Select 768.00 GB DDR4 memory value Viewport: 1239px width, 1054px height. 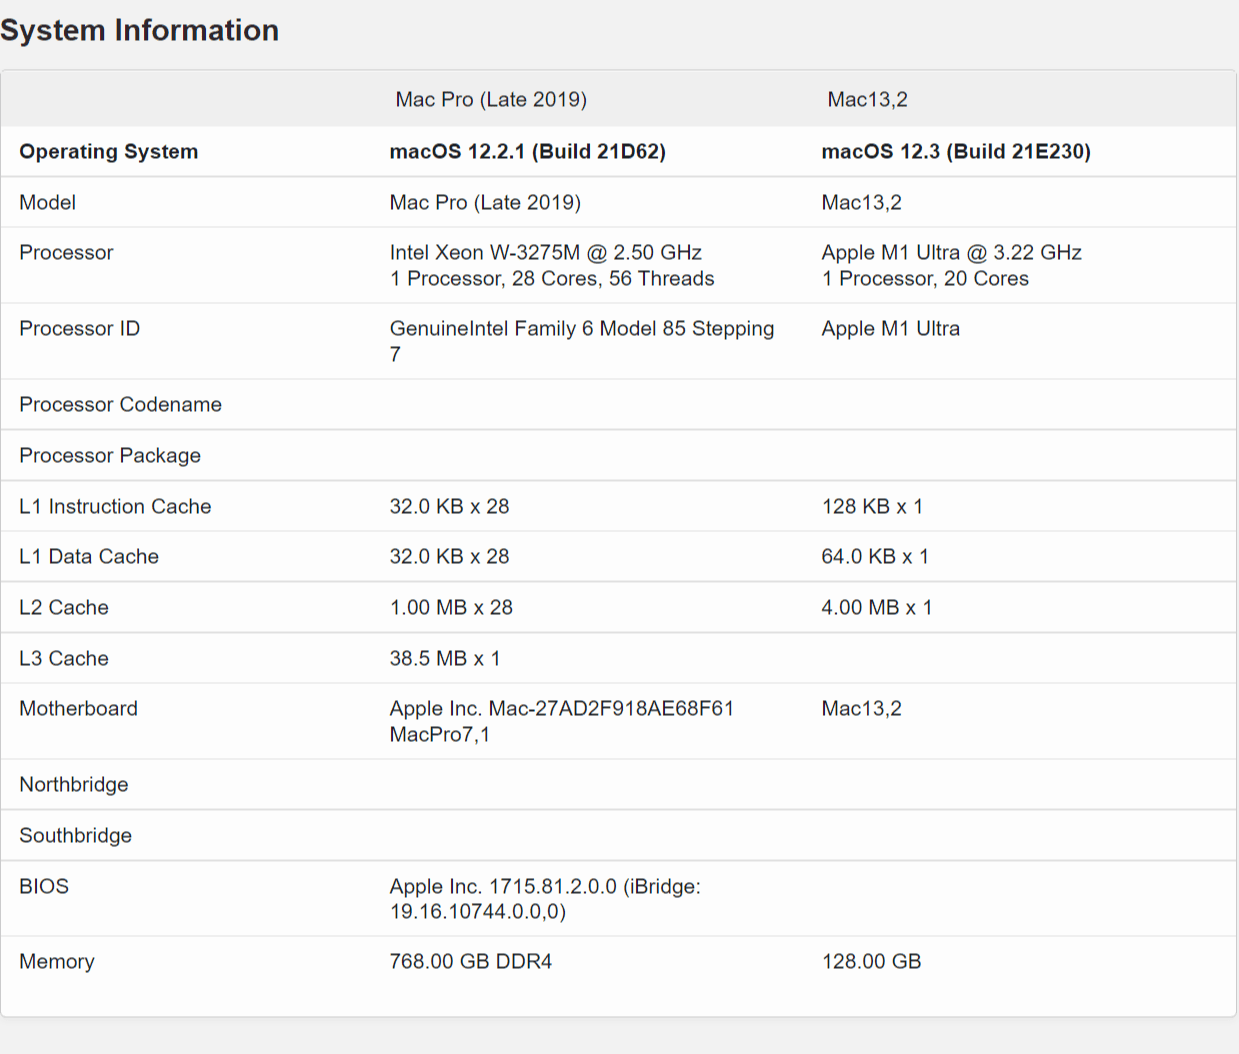coord(471,961)
